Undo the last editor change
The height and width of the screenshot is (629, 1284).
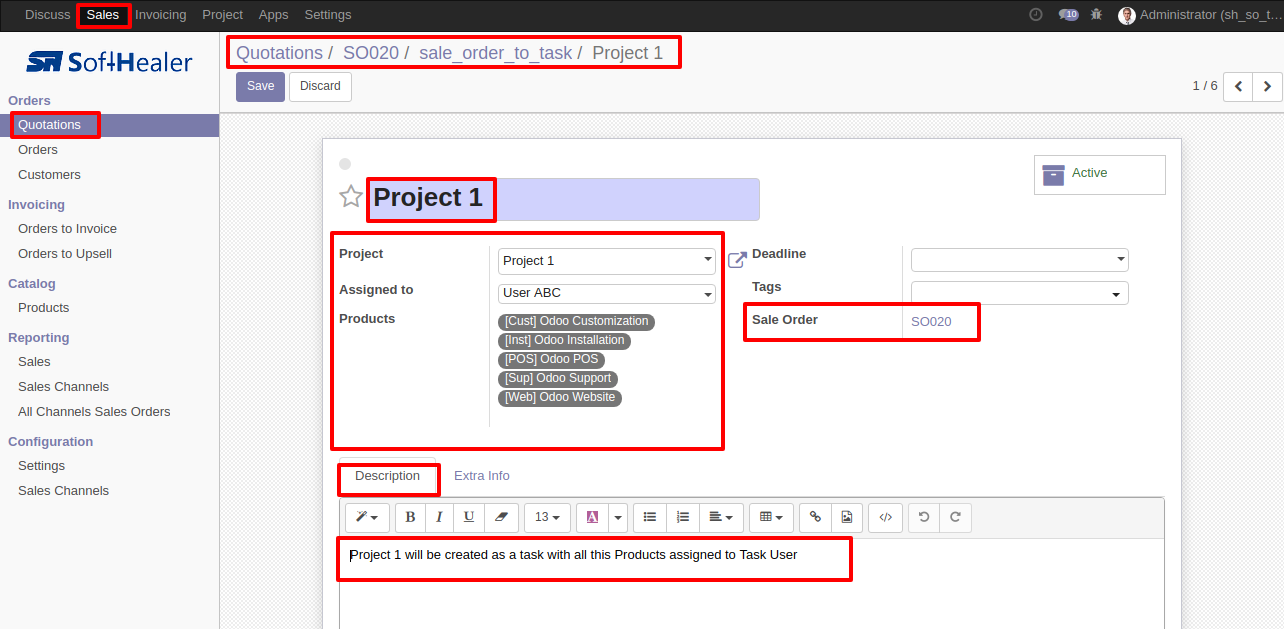[x=924, y=517]
